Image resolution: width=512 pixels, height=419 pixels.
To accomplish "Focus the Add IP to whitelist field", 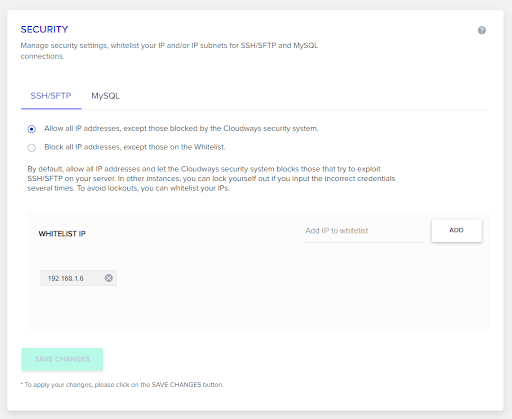I will pyautogui.click(x=364, y=231).
